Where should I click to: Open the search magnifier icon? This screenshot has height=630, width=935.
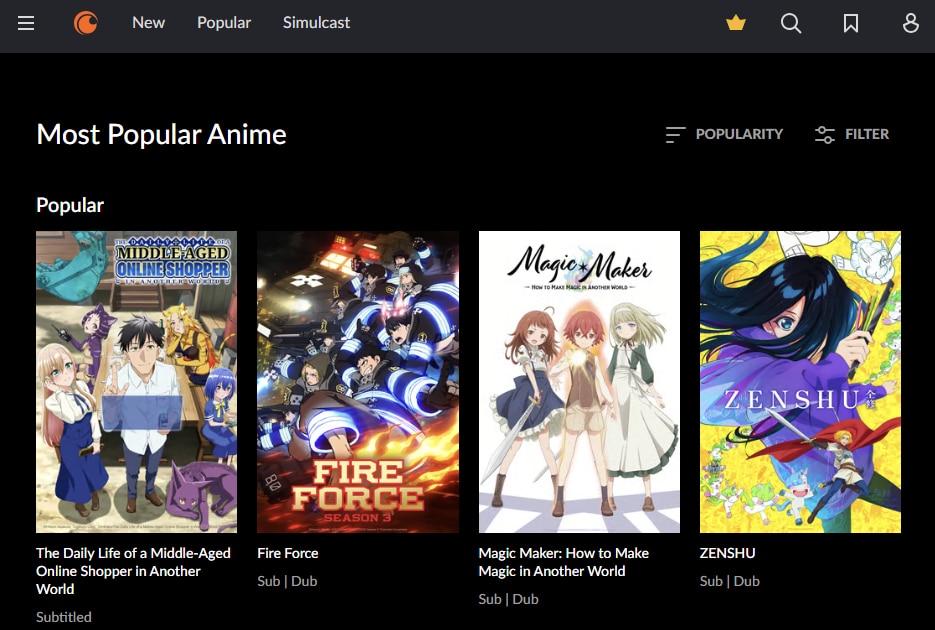coord(791,23)
